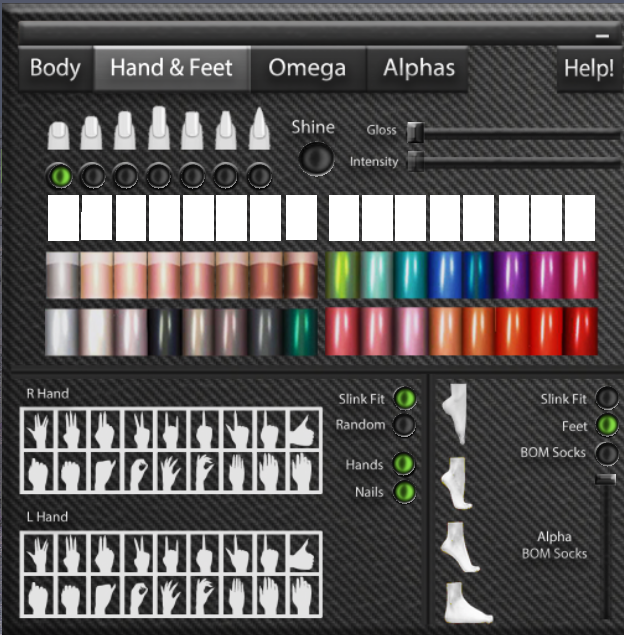Viewport: 624px width, 635px height.
Task: Pick the purple nail polish swatch
Action: tap(511, 275)
